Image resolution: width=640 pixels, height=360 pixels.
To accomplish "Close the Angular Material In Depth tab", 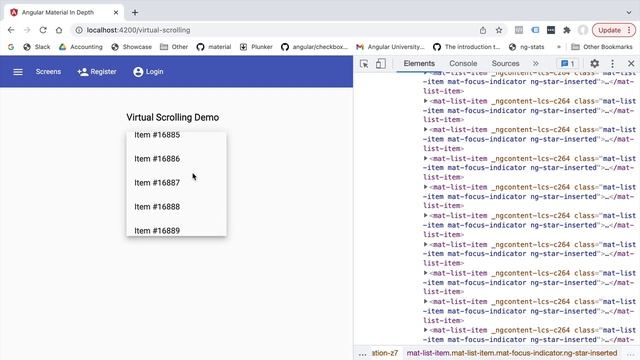I will tap(116, 13).
